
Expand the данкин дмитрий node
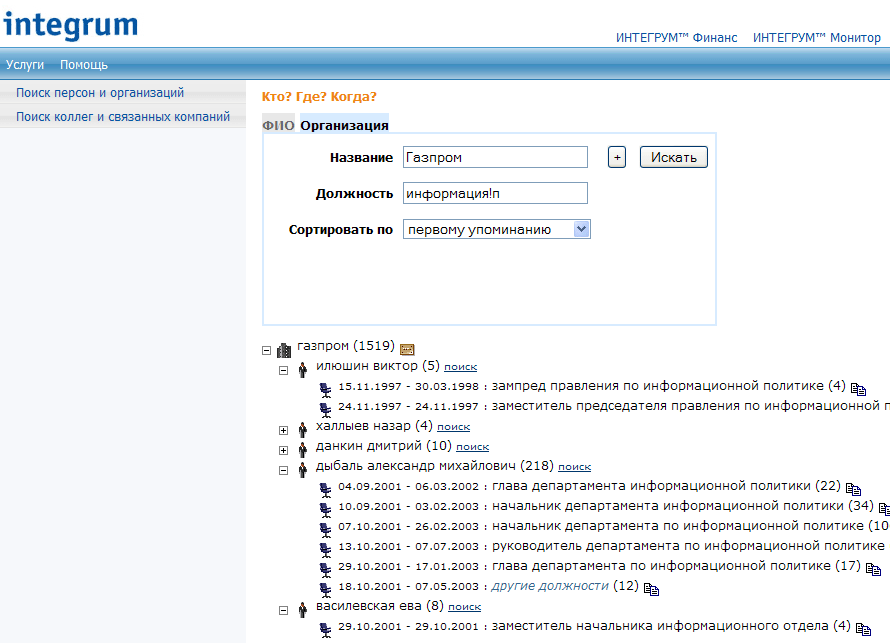[x=283, y=450]
